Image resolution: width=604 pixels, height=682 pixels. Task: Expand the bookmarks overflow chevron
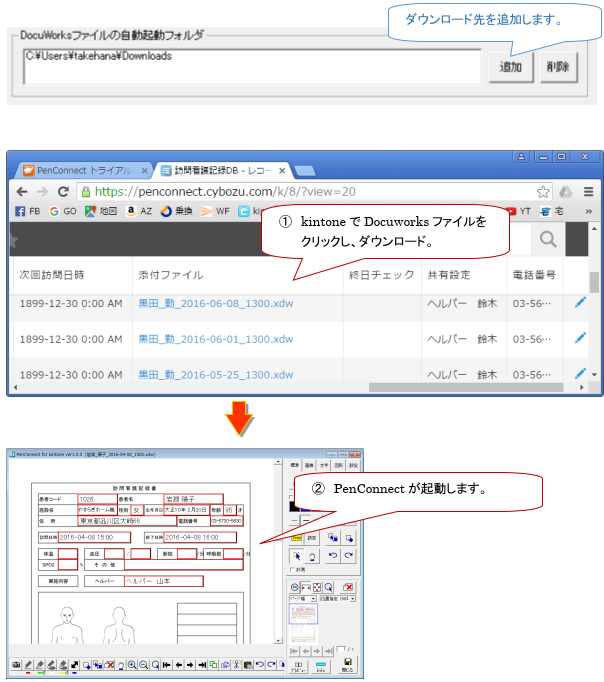pyautogui.click(x=589, y=211)
